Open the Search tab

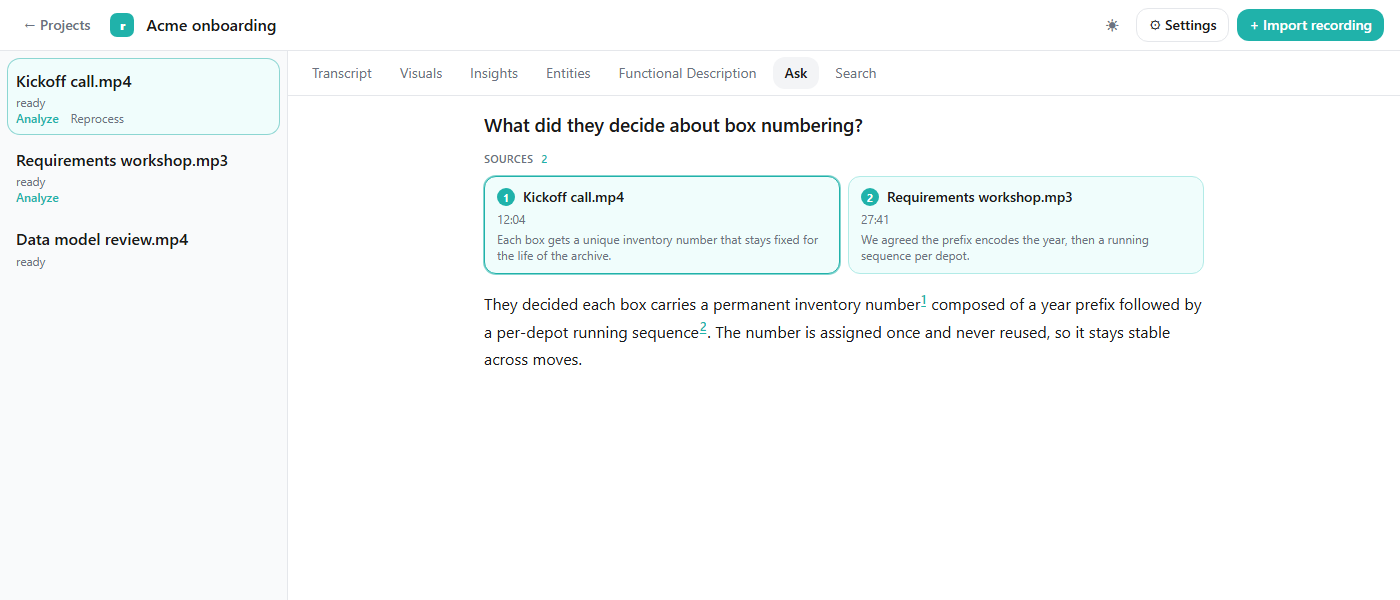(x=856, y=73)
